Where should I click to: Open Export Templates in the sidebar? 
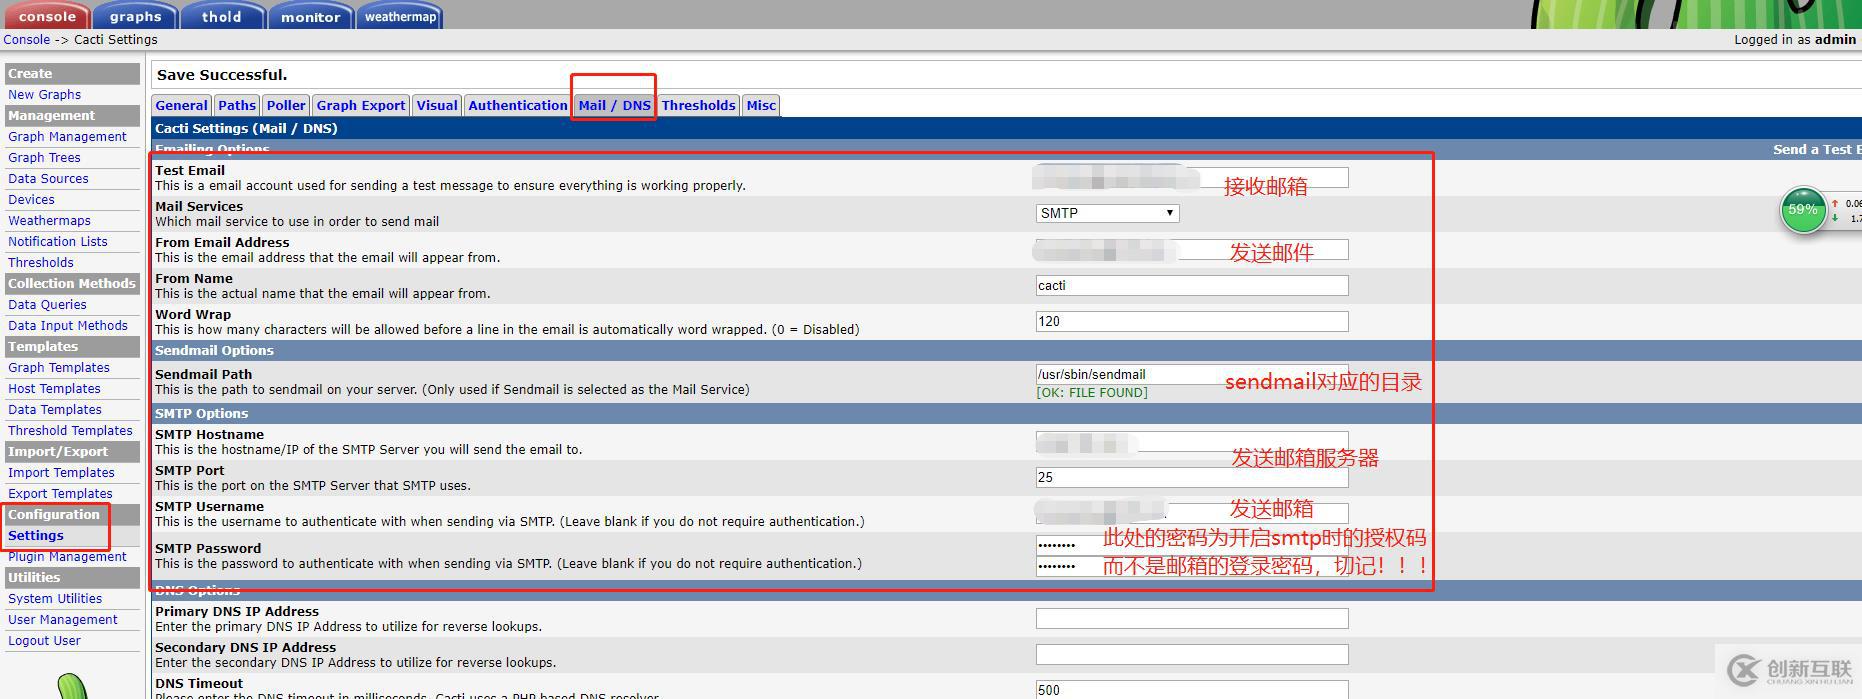pos(60,494)
